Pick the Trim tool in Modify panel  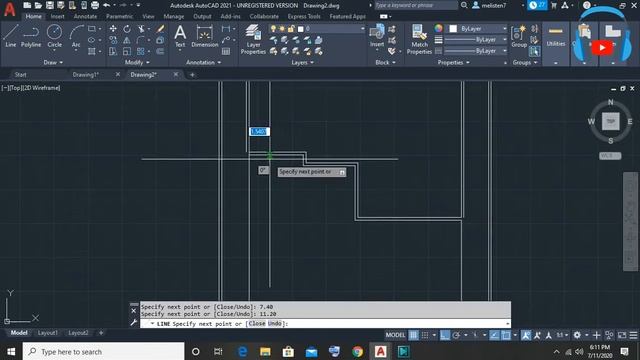[x=141, y=29]
